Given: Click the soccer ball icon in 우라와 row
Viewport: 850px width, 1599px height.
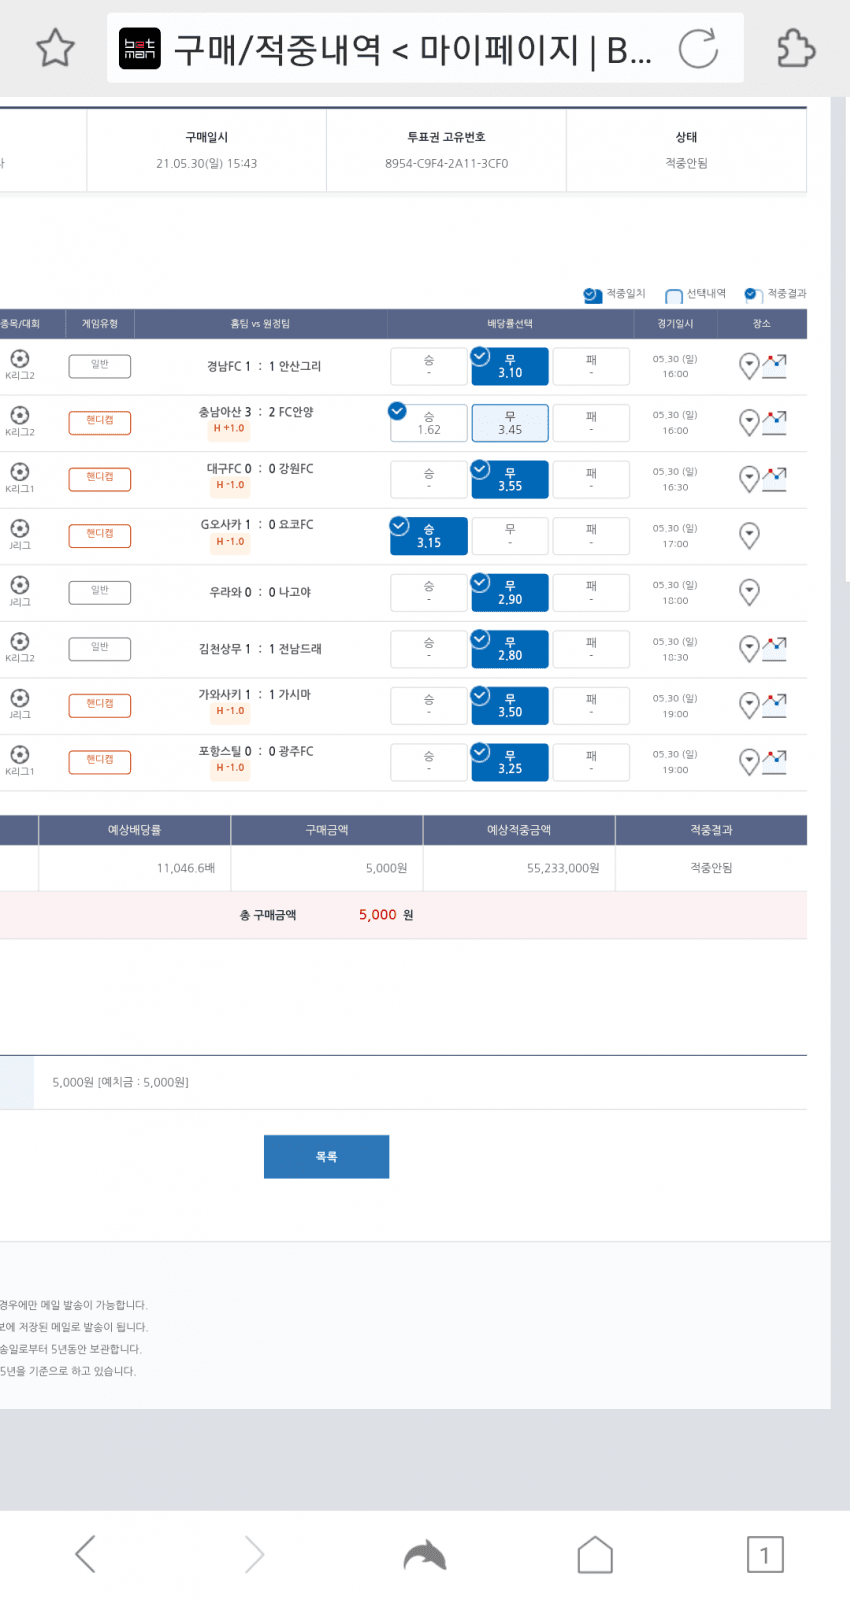Looking at the screenshot, I should (19, 585).
